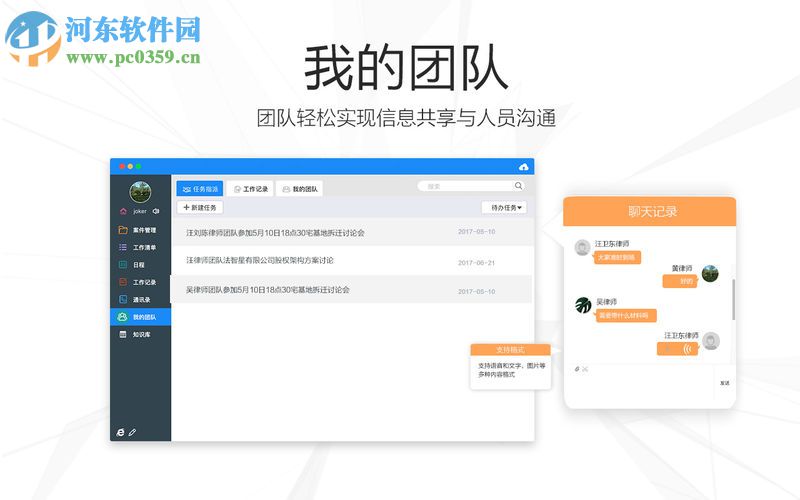Viewport: 800px width, 500px height.
Task: Click the pencil edit icon at the sidebar bottom
Action: (132, 432)
